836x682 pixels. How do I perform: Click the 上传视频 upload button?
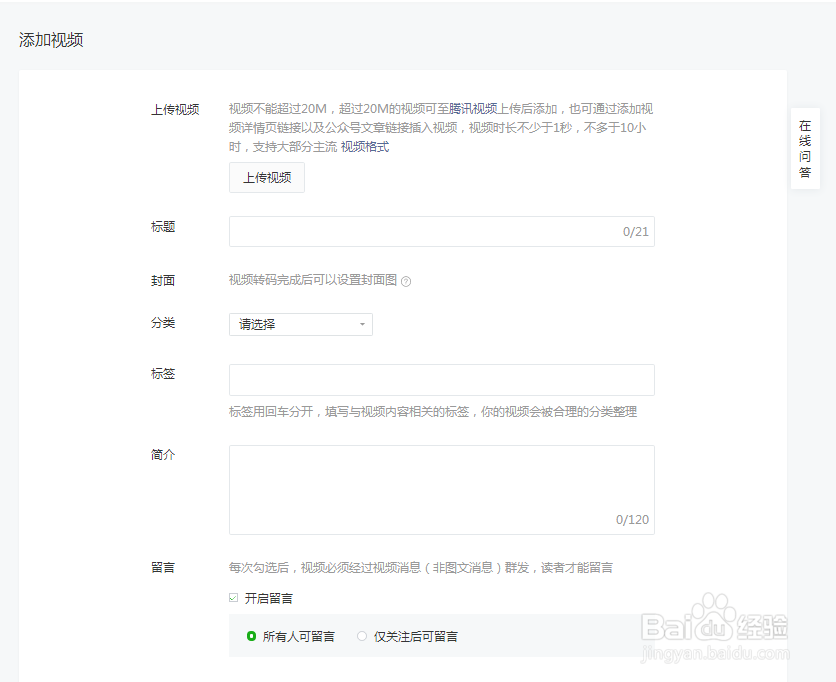266,178
